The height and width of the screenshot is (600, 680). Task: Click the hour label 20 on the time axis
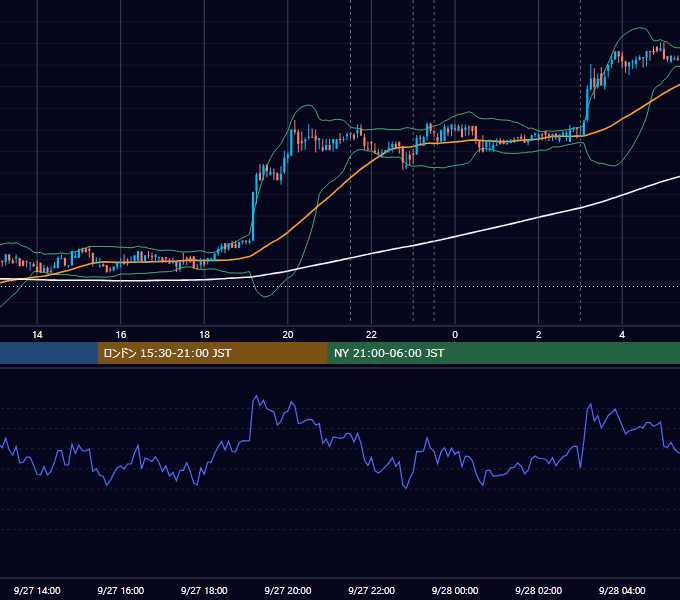[x=288, y=335]
